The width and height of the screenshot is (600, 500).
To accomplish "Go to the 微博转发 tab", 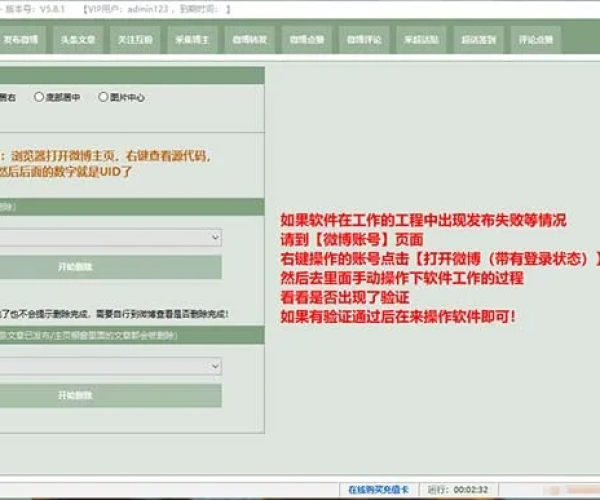I will coord(249,39).
